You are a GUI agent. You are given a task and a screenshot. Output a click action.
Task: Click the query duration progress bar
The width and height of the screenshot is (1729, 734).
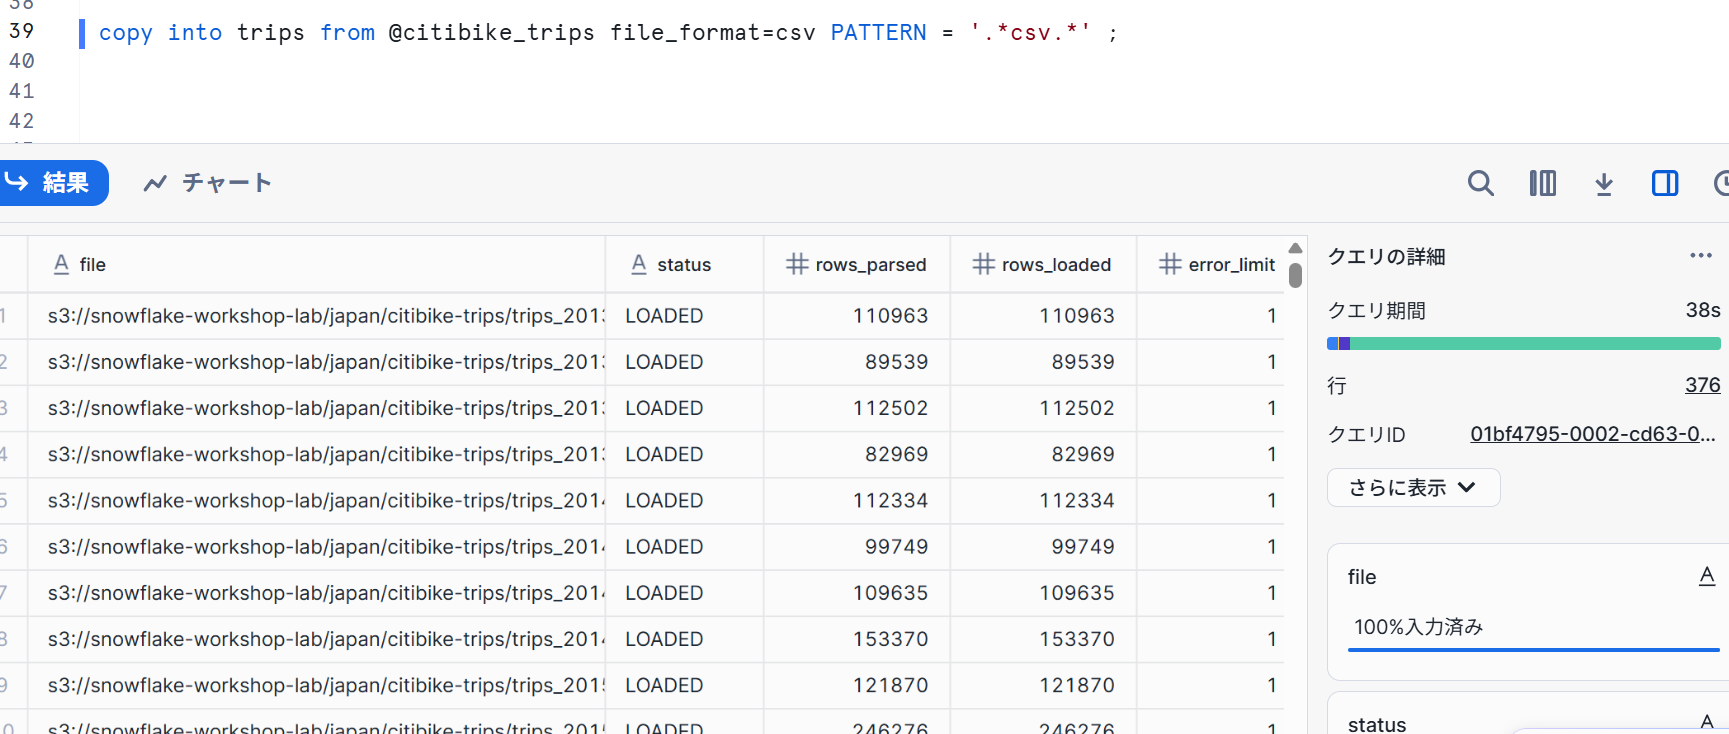coord(1523,344)
